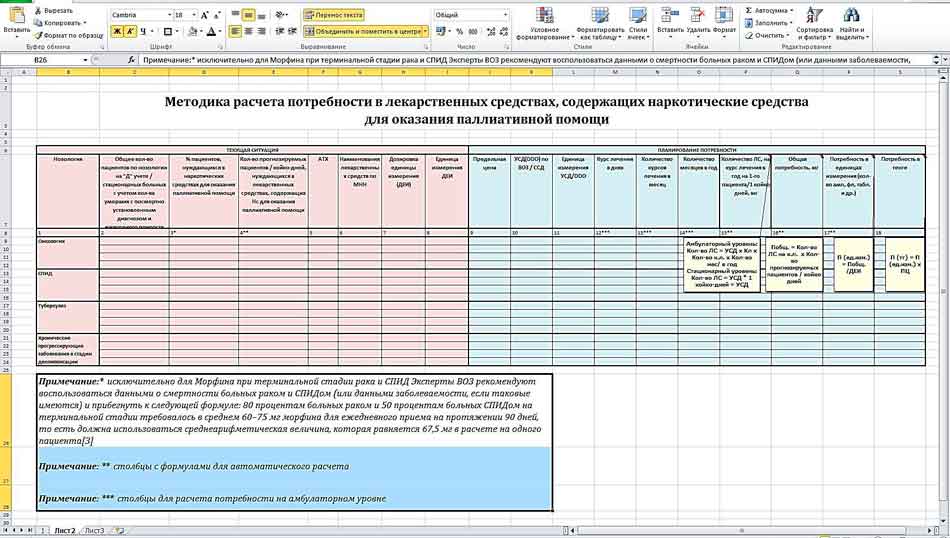Screen dimensions: 950x538
Task: Decrease font size with the small A icon
Action: [x=217, y=15]
